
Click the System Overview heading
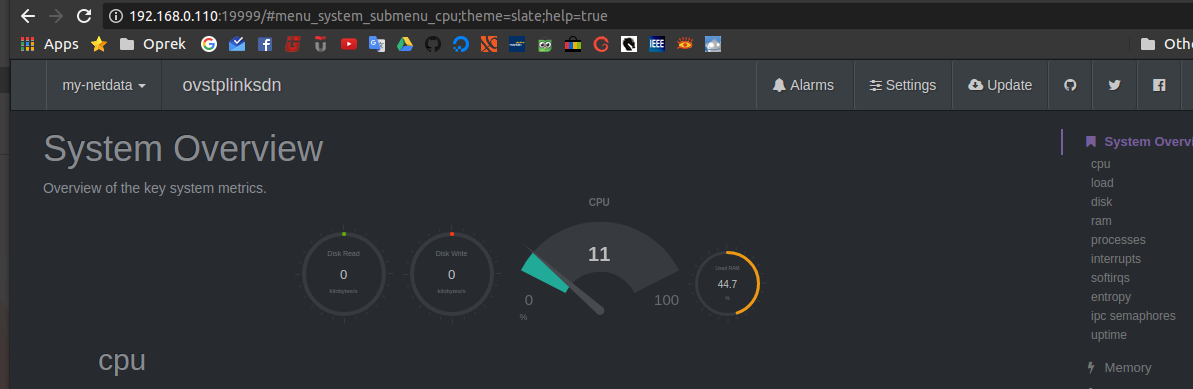point(183,148)
